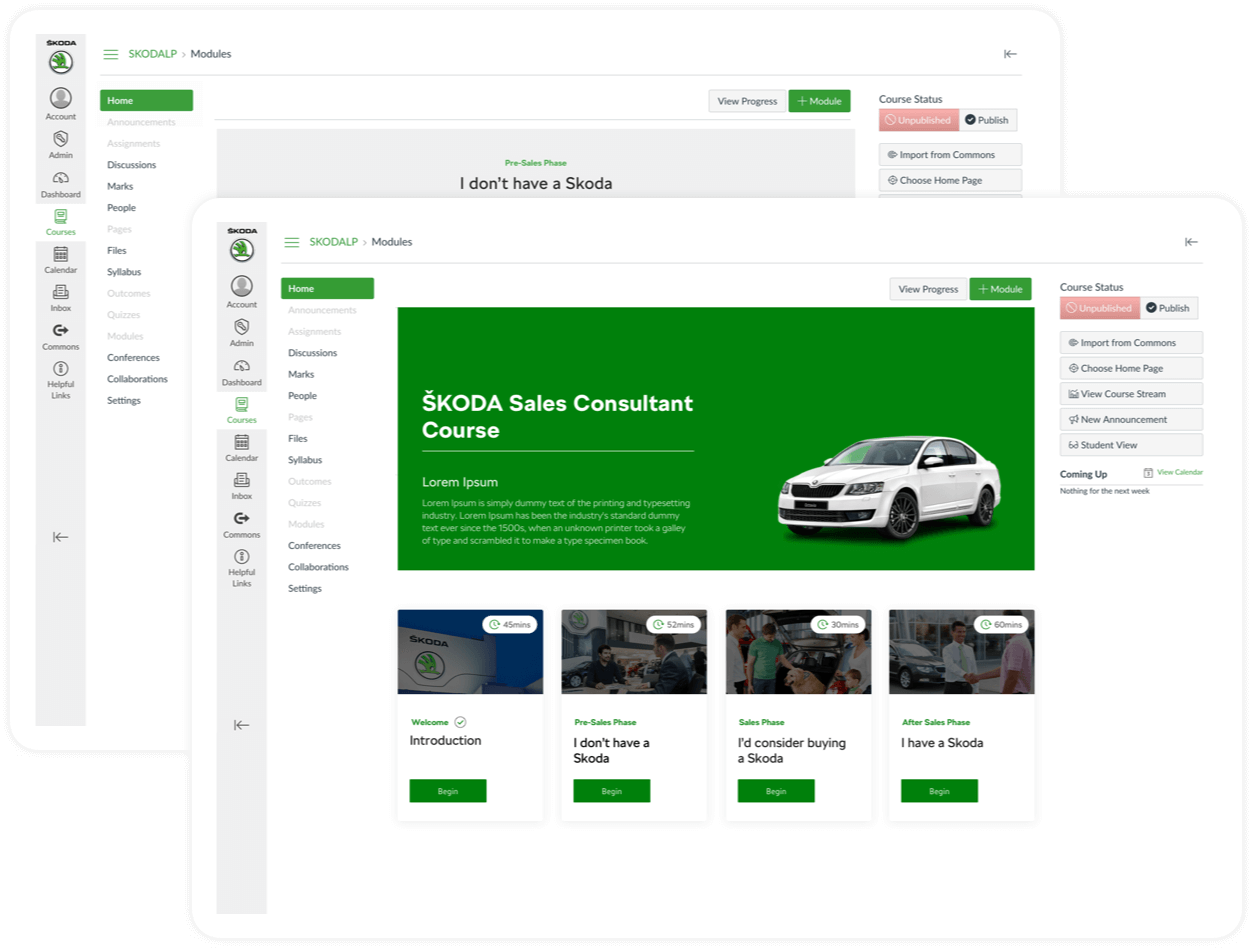Open Discussions in back window course menu
The image size is (1252, 948).
click(x=132, y=165)
